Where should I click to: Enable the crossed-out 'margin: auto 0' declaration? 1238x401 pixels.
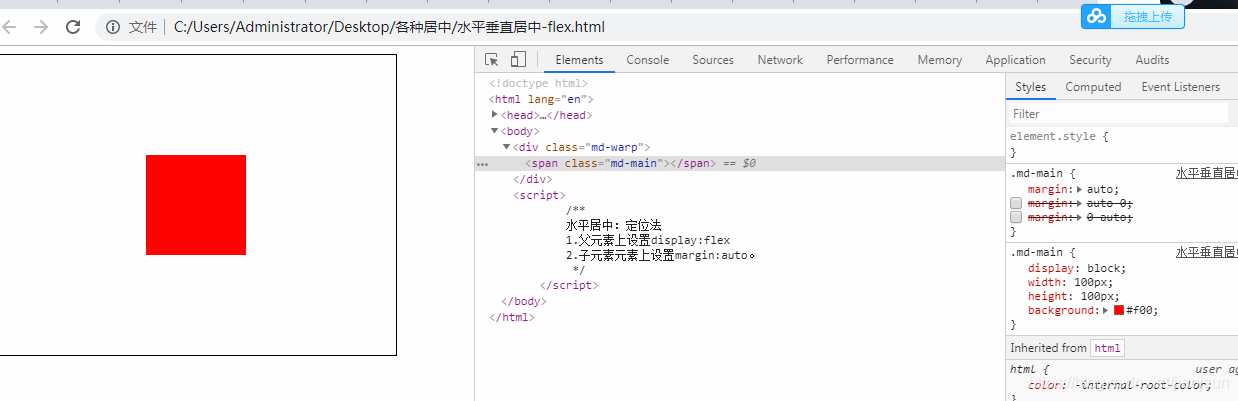1016,203
